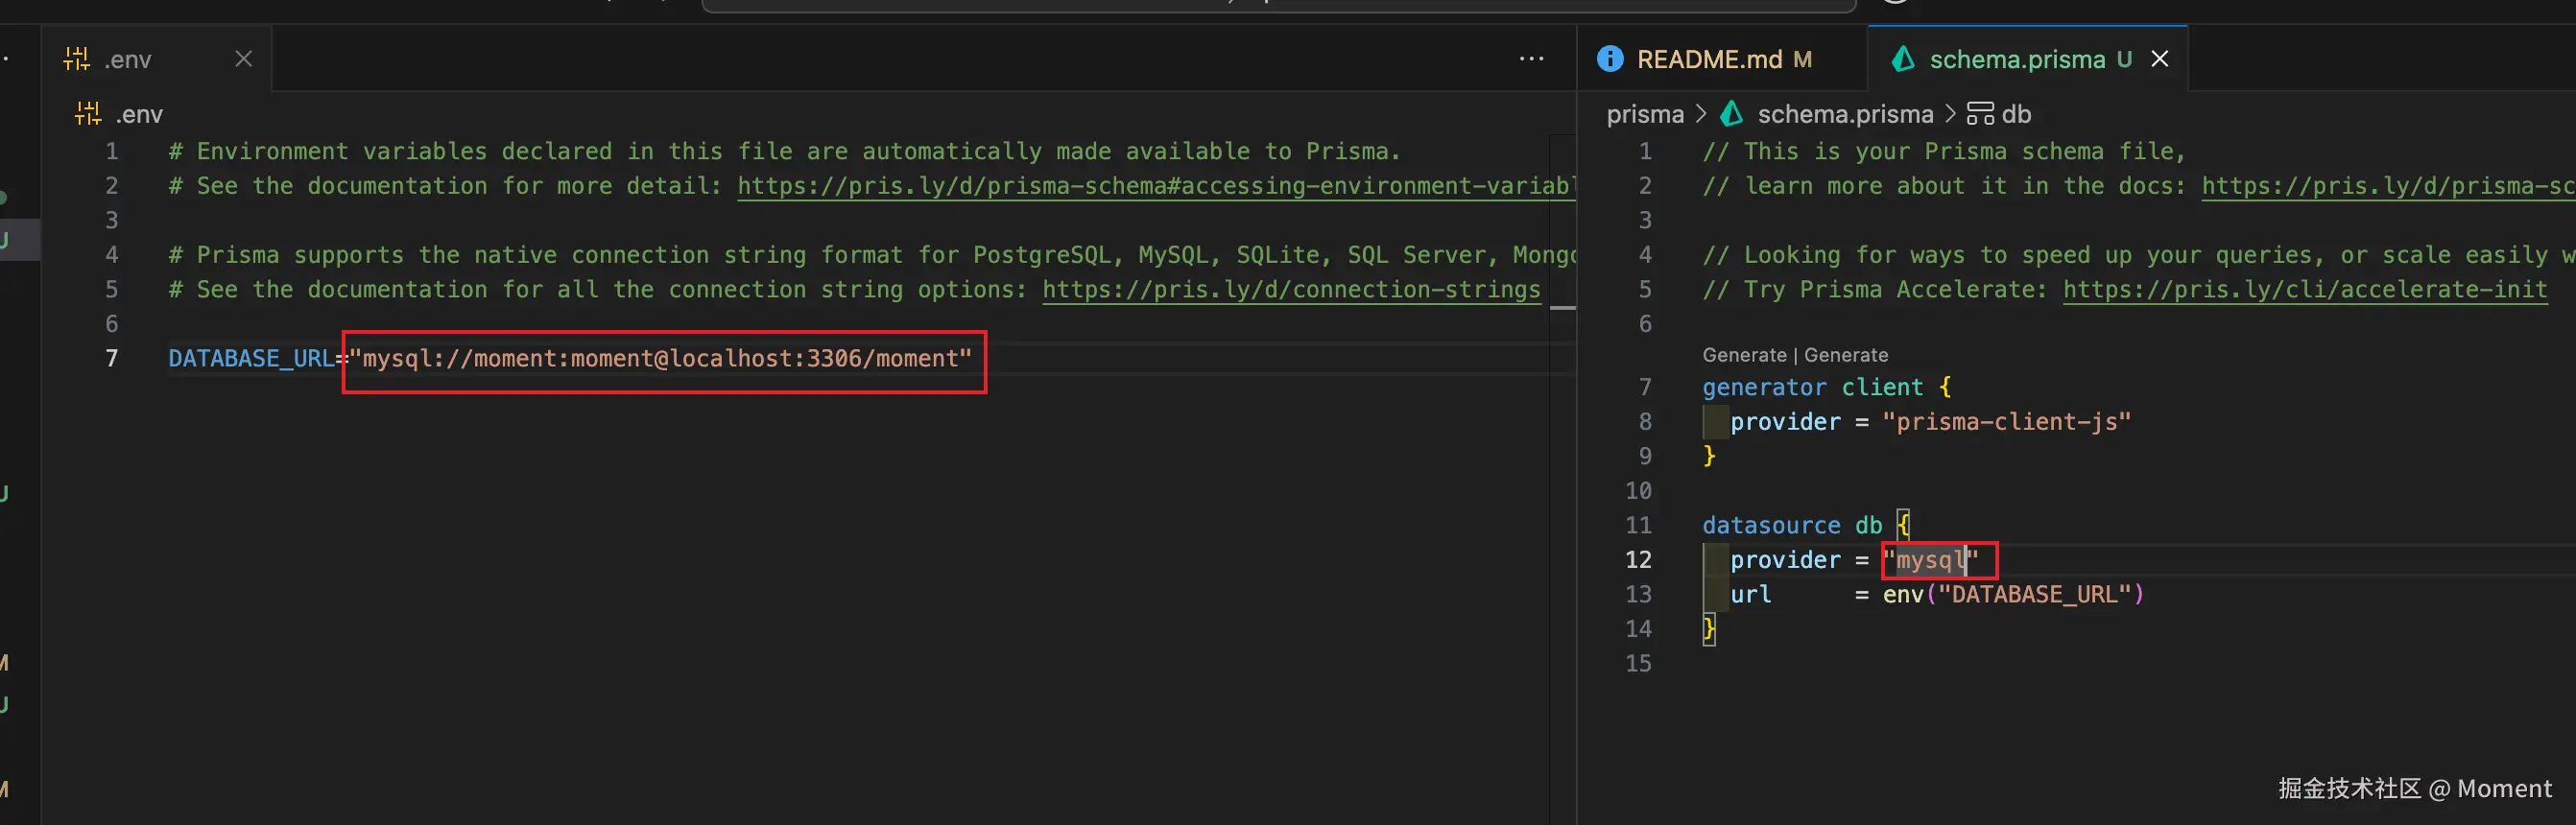
Task: Click the db symbol icon in the breadcrumb
Action: point(1979,114)
